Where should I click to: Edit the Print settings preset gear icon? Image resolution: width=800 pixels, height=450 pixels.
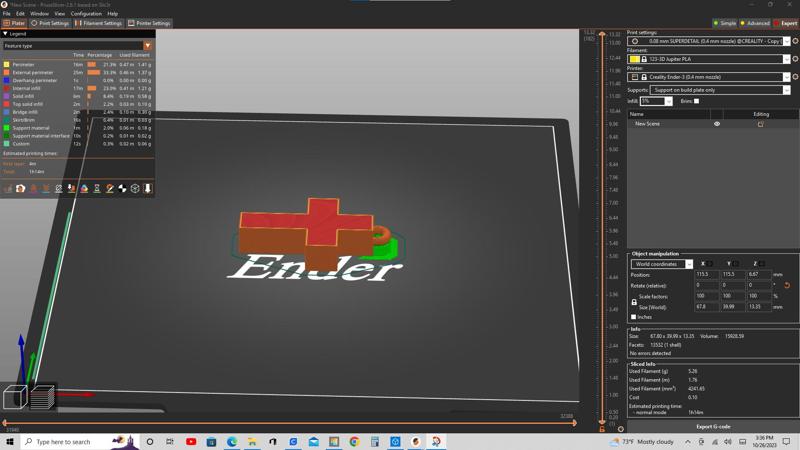tap(795, 41)
